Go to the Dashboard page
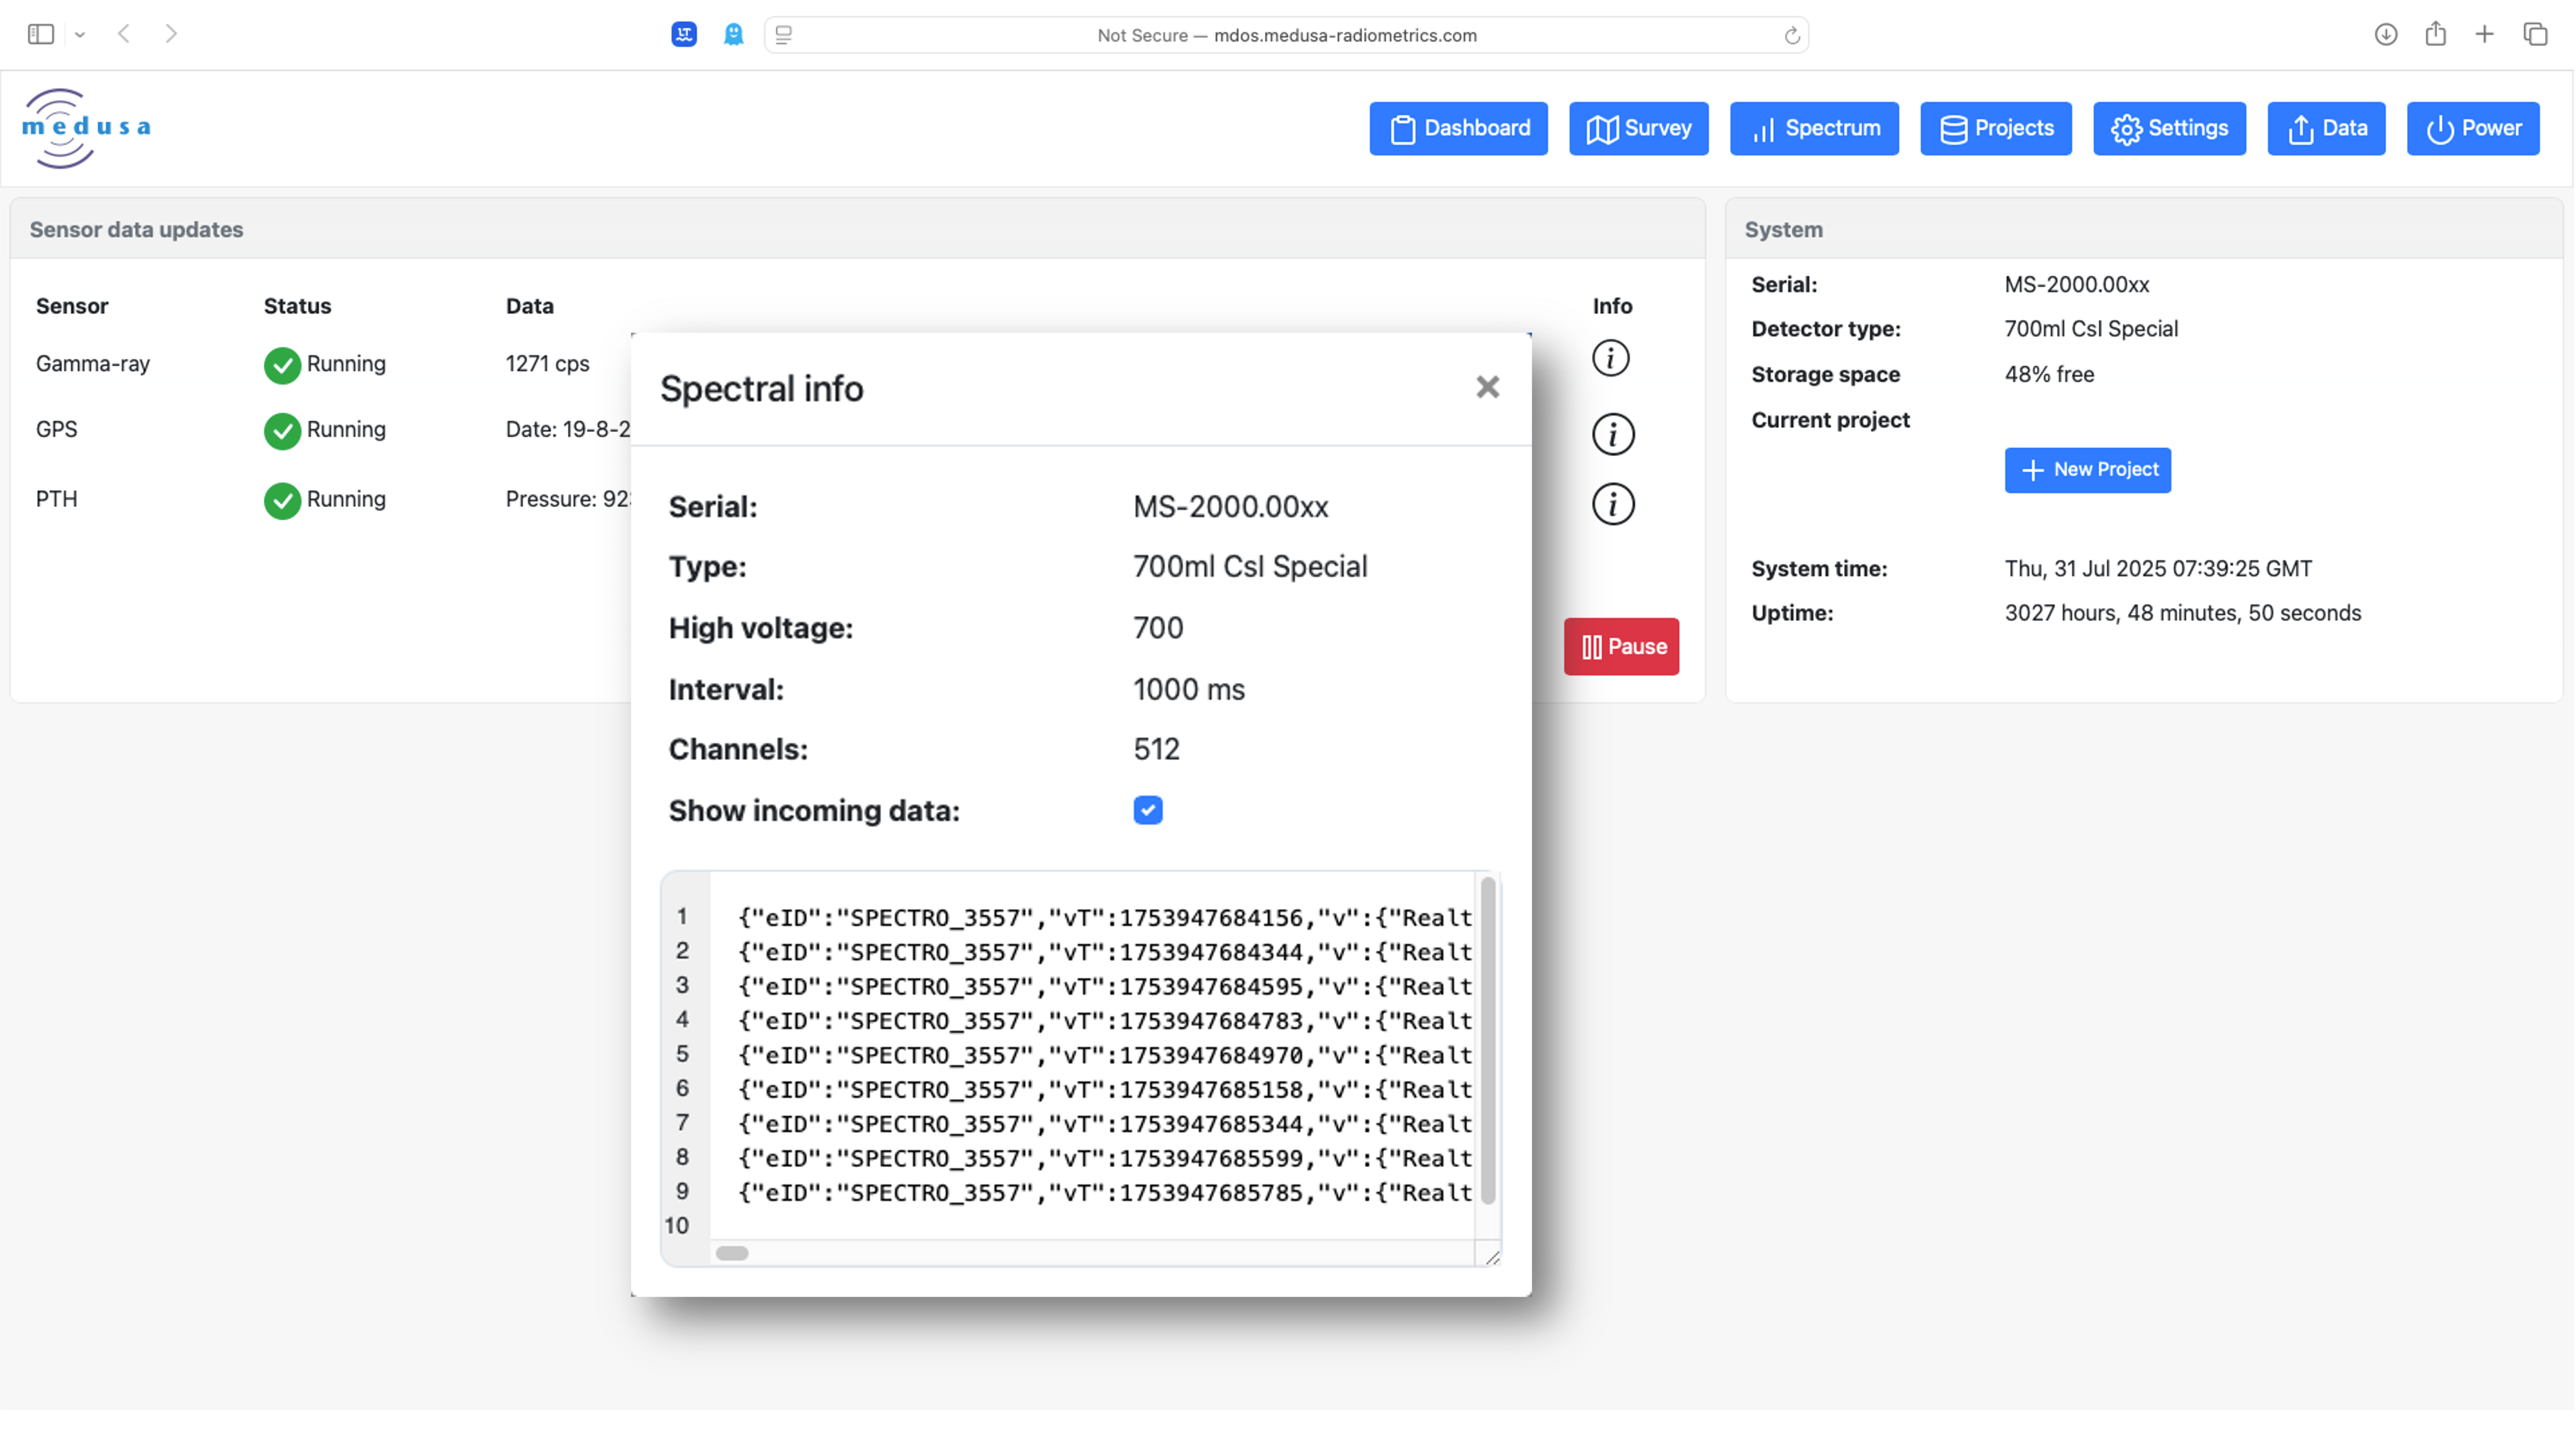The width and height of the screenshot is (2576, 1450). [1458, 128]
